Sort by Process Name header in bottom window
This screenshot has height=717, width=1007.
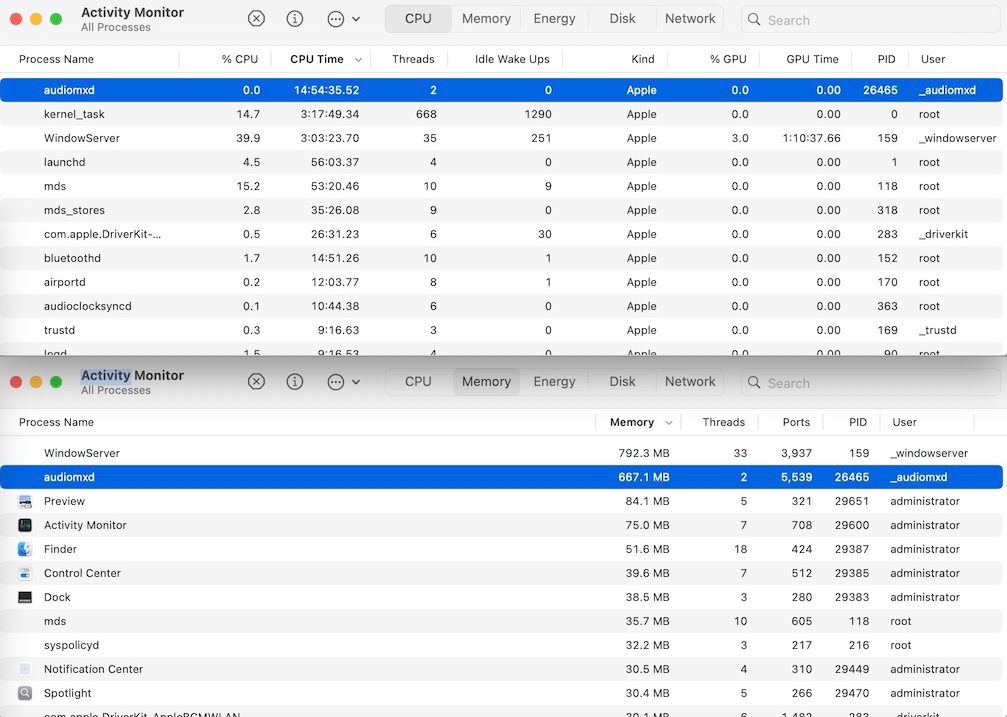coord(56,422)
